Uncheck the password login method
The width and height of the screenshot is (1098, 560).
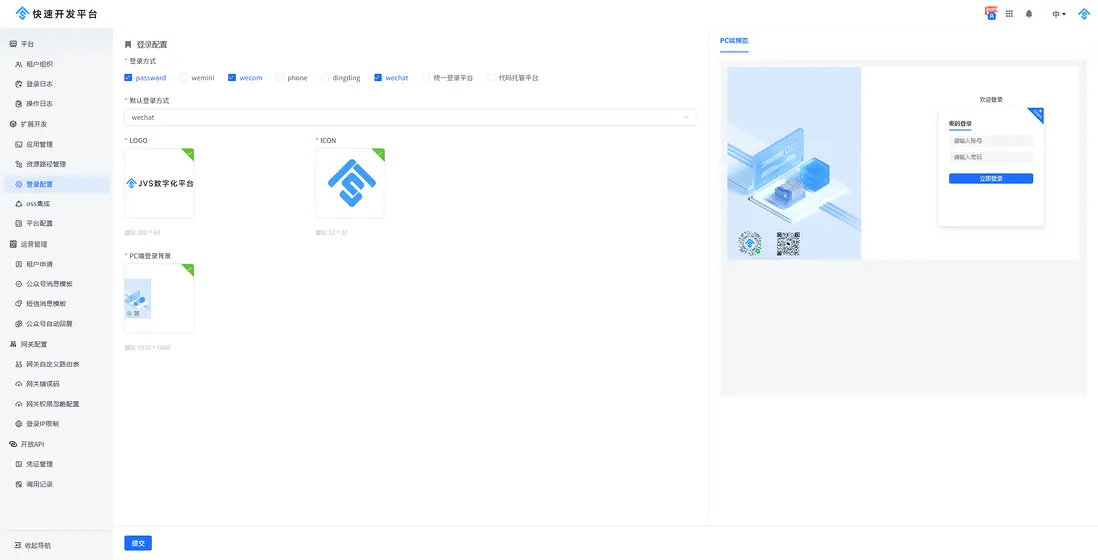click(x=127, y=78)
